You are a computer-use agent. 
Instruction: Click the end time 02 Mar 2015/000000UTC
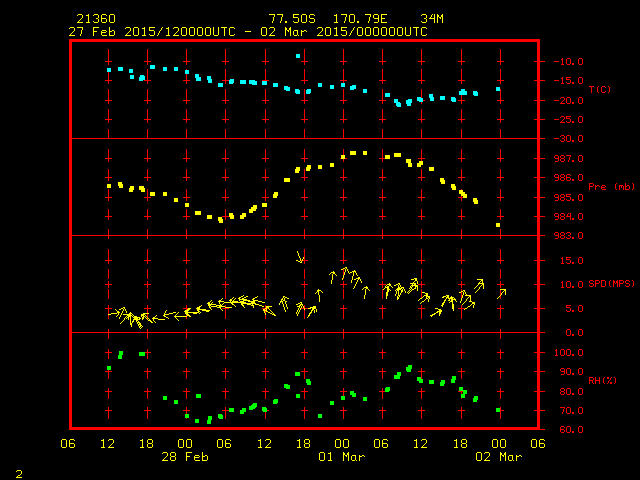tap(344, 32)
